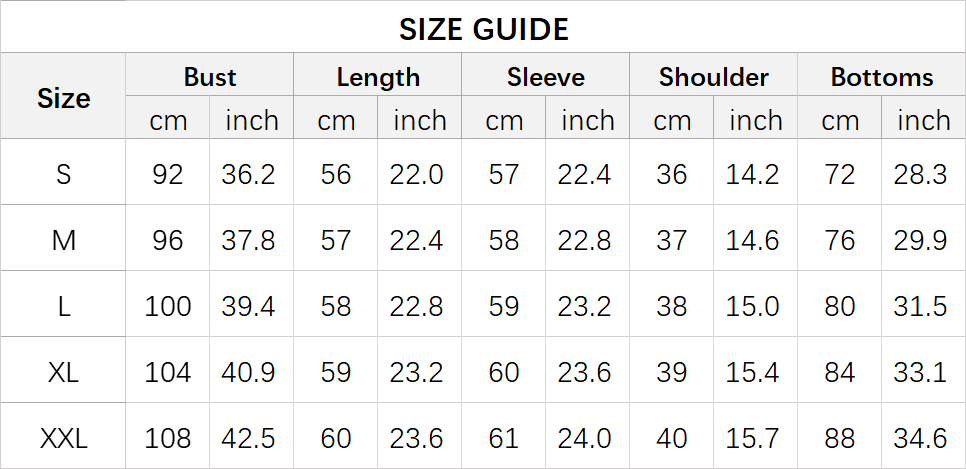Select the 72 cm bottoms value
The height and width of the screenshot is (469, 966).
coord(840,174)
